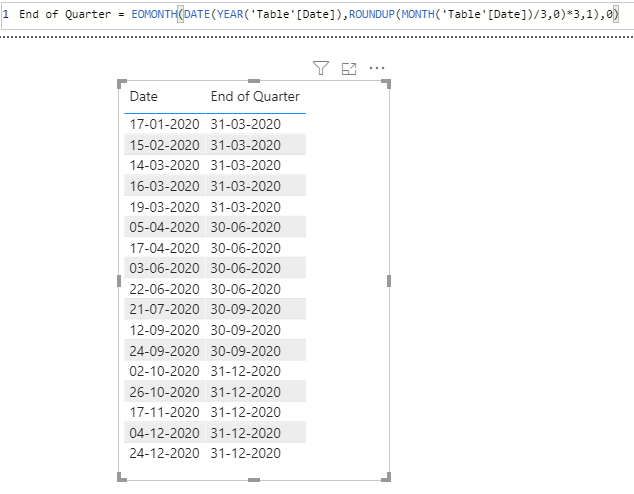Click the bottom-left visual resize handle
Viewport: 634px width, 494px height.
121,477
